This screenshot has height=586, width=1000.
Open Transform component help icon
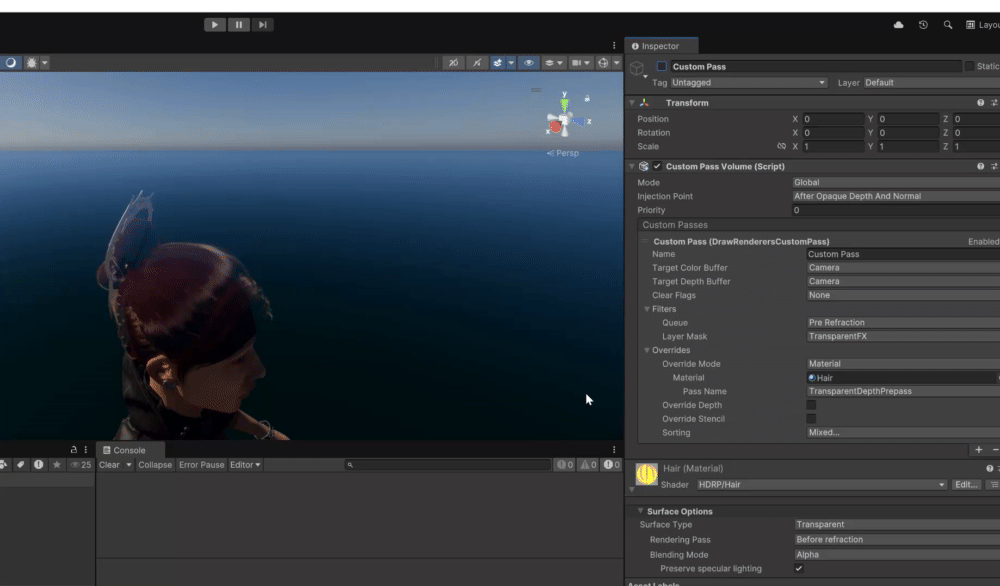tap(980, 103)
